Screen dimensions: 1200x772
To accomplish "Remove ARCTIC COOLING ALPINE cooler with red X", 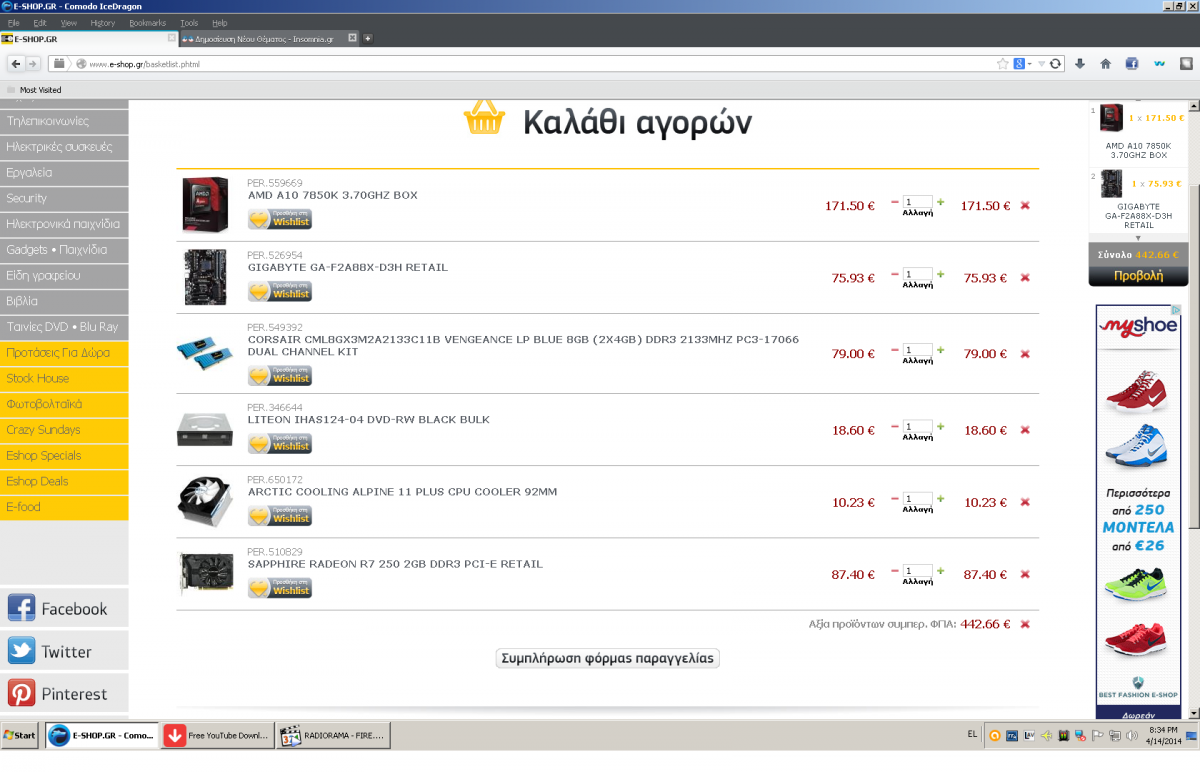I will click(1025, 502).
